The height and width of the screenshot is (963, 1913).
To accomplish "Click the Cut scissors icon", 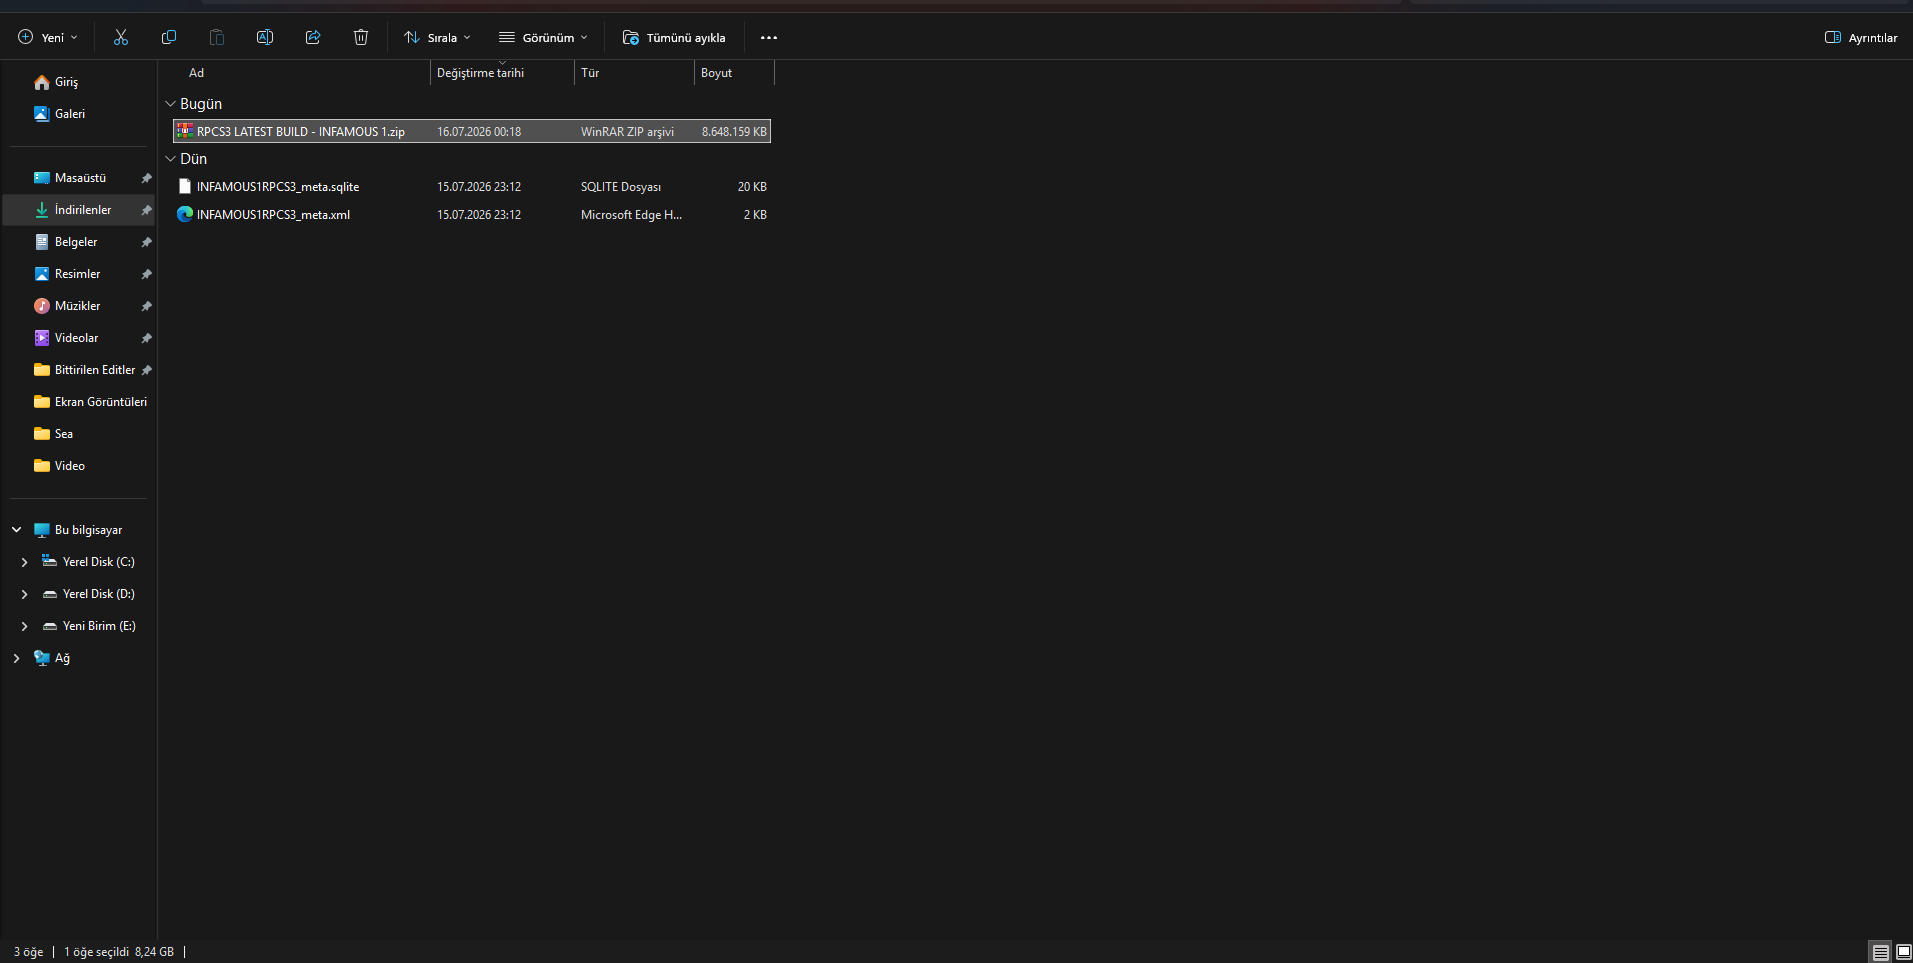I will point(121,37).
